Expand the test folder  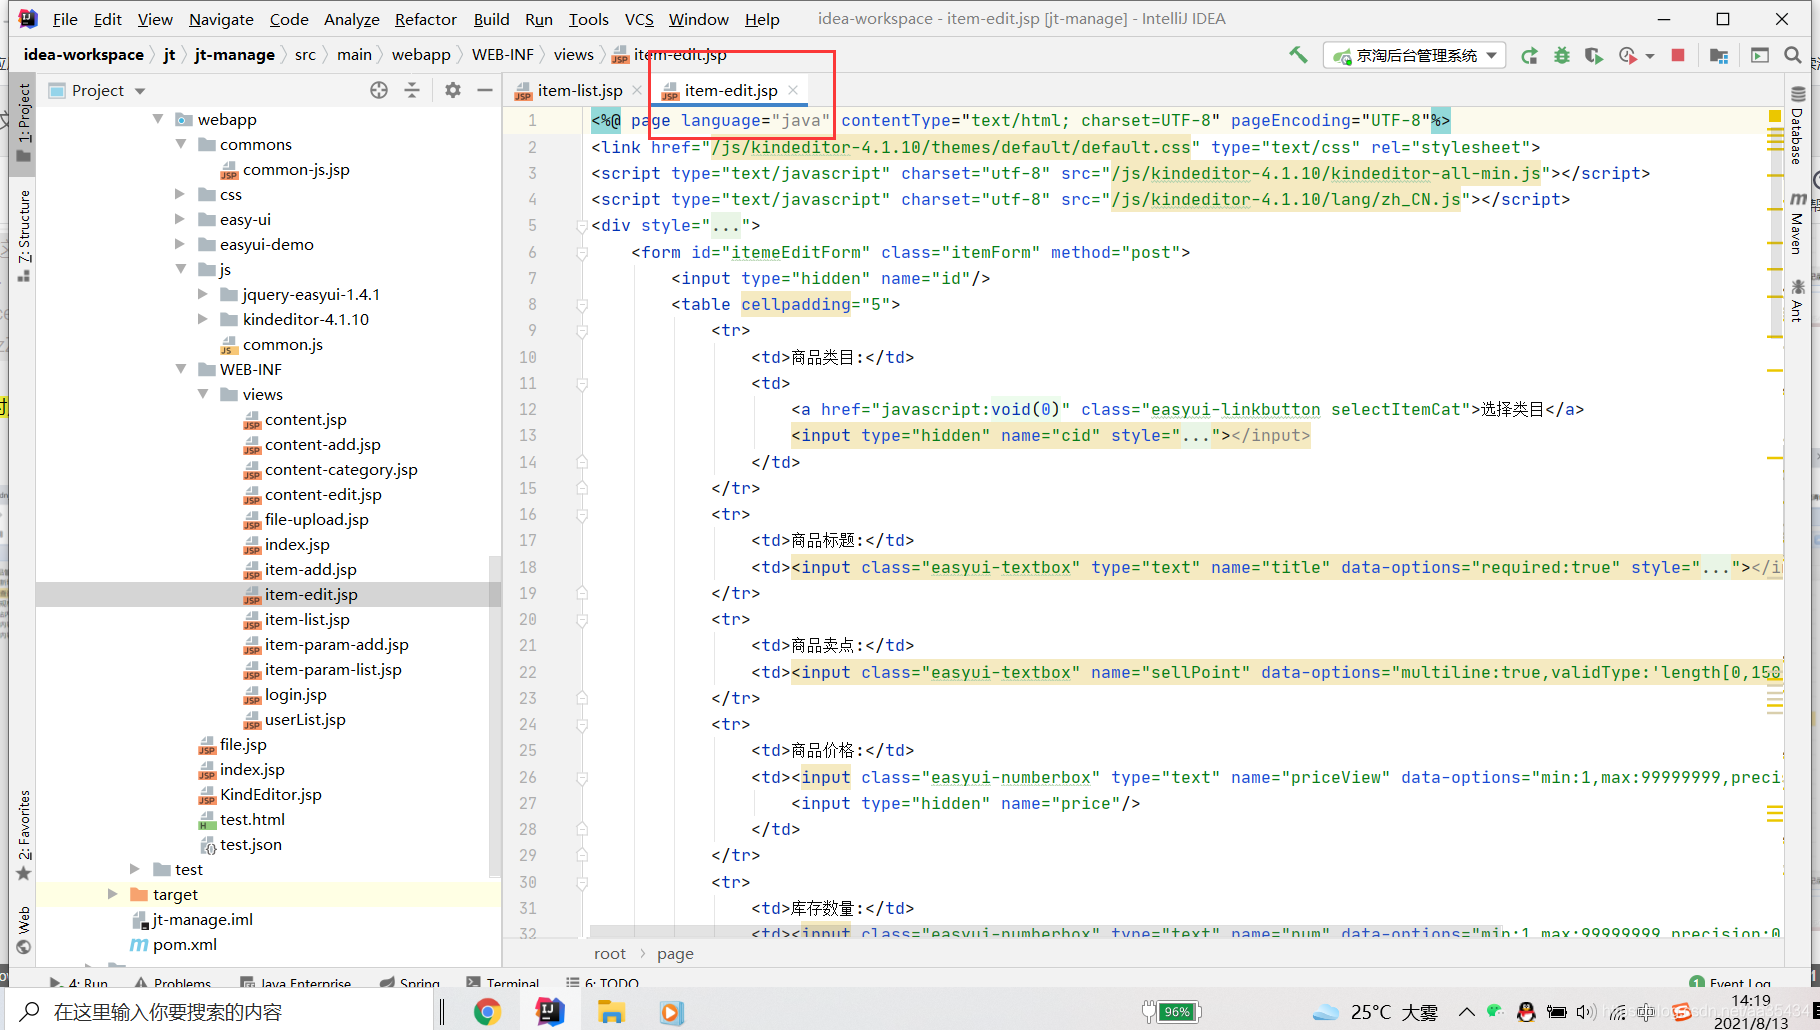click(x=135, y=869)
